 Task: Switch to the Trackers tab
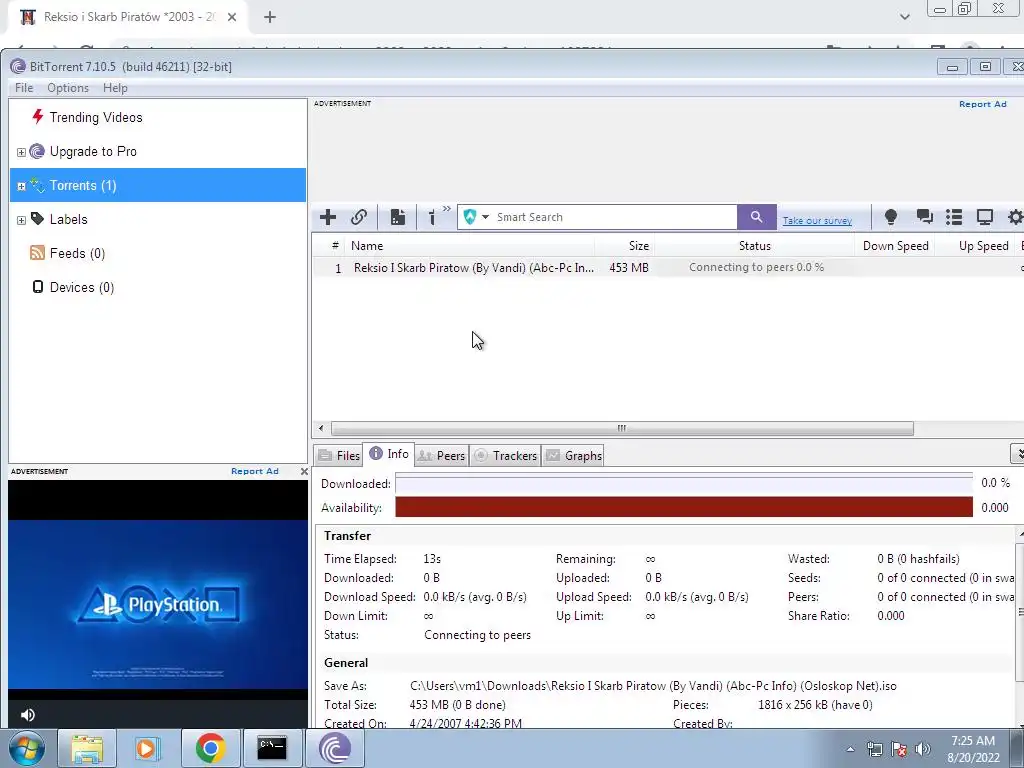504,456
